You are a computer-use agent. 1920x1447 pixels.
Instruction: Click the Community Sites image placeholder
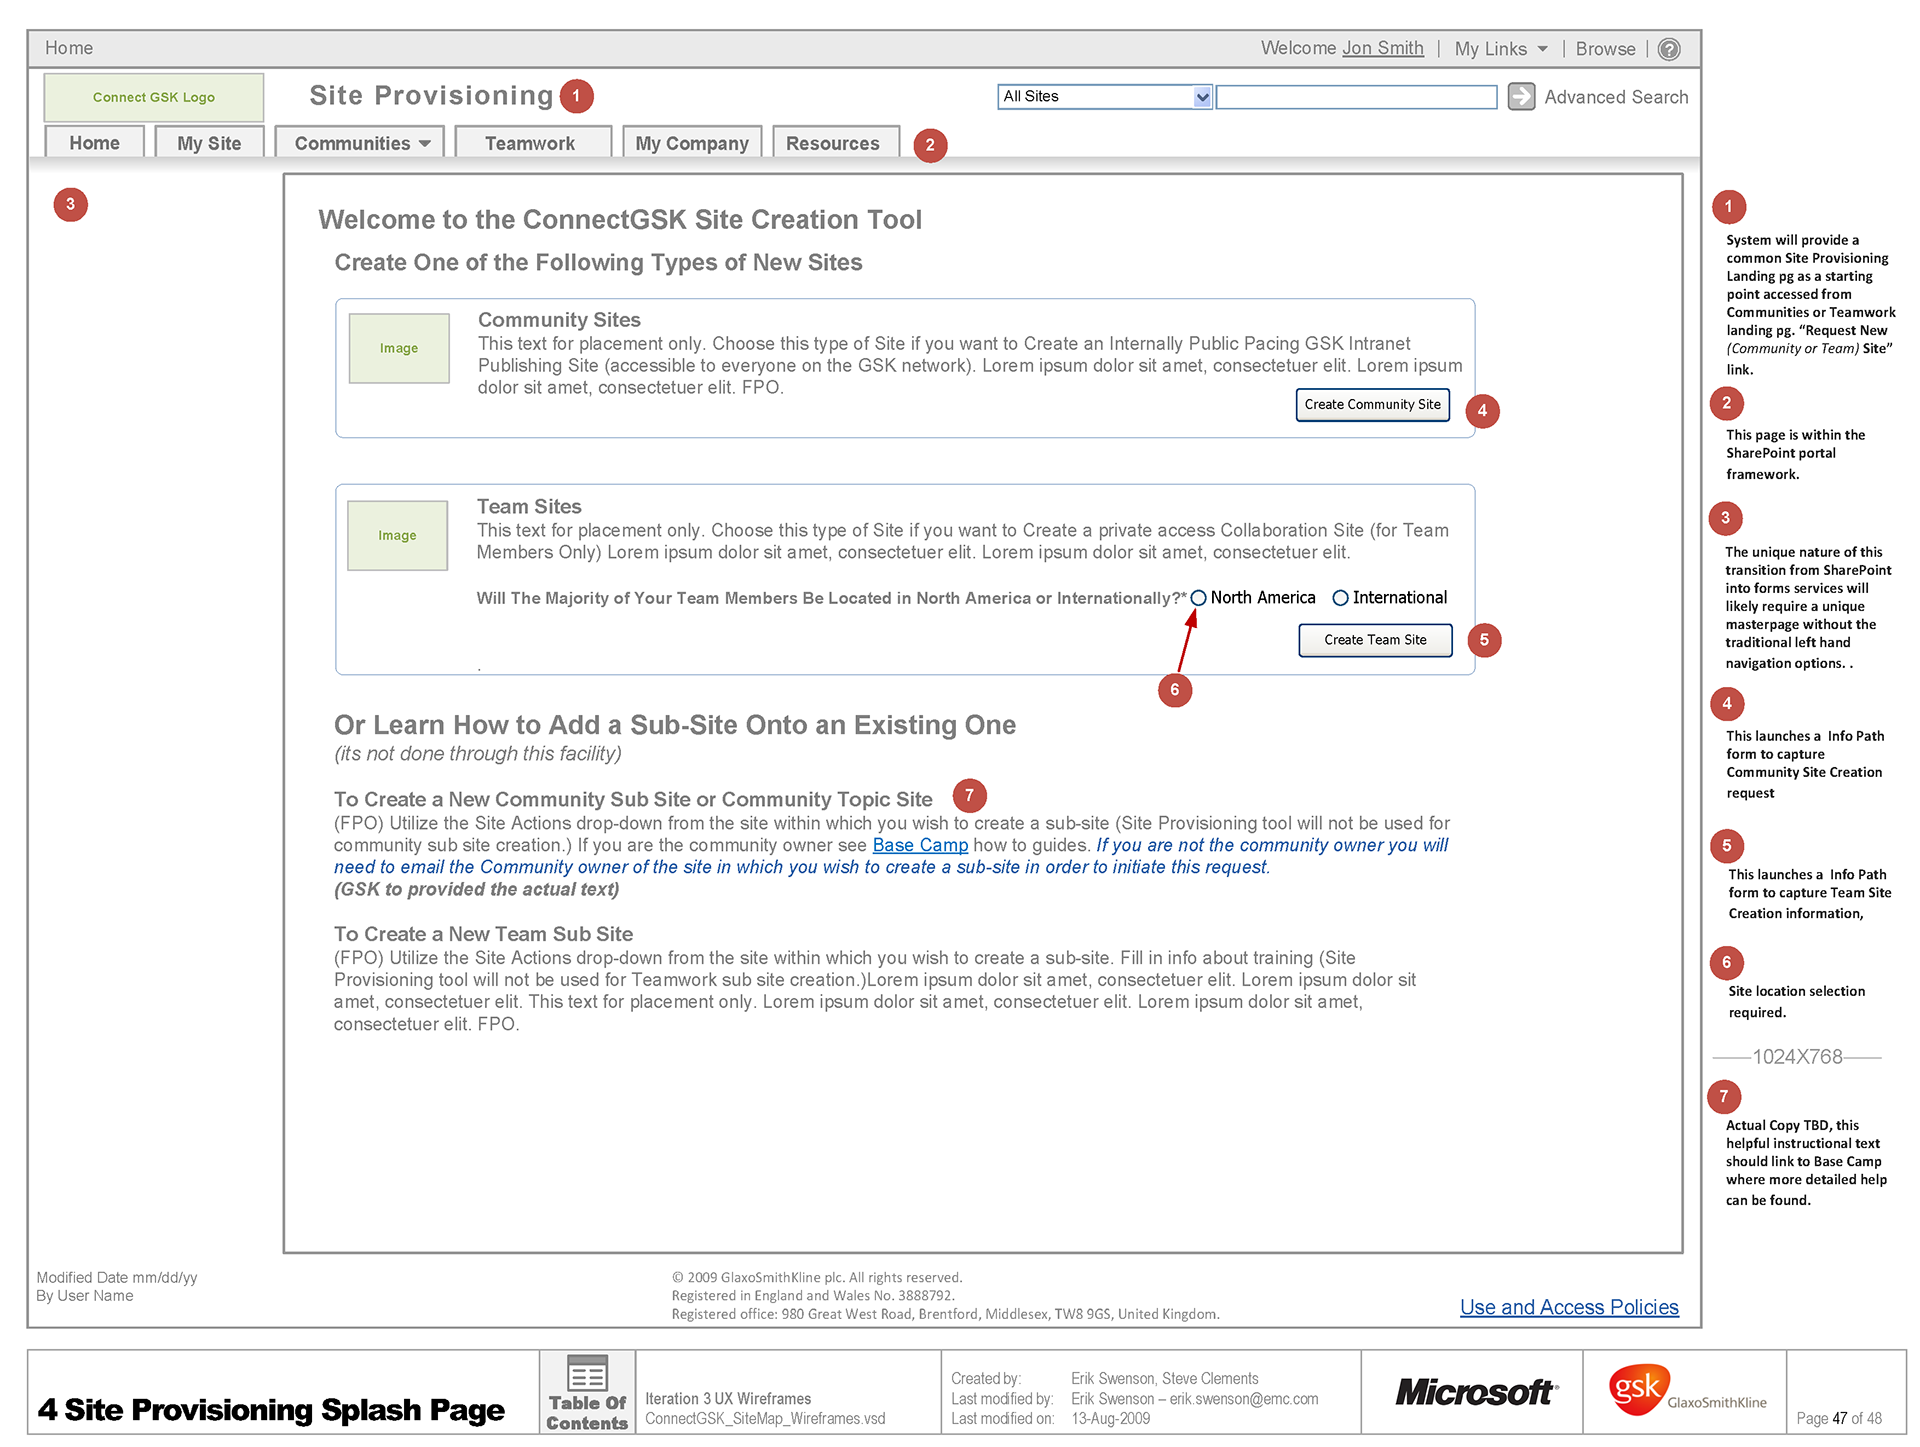pos(399,348)
